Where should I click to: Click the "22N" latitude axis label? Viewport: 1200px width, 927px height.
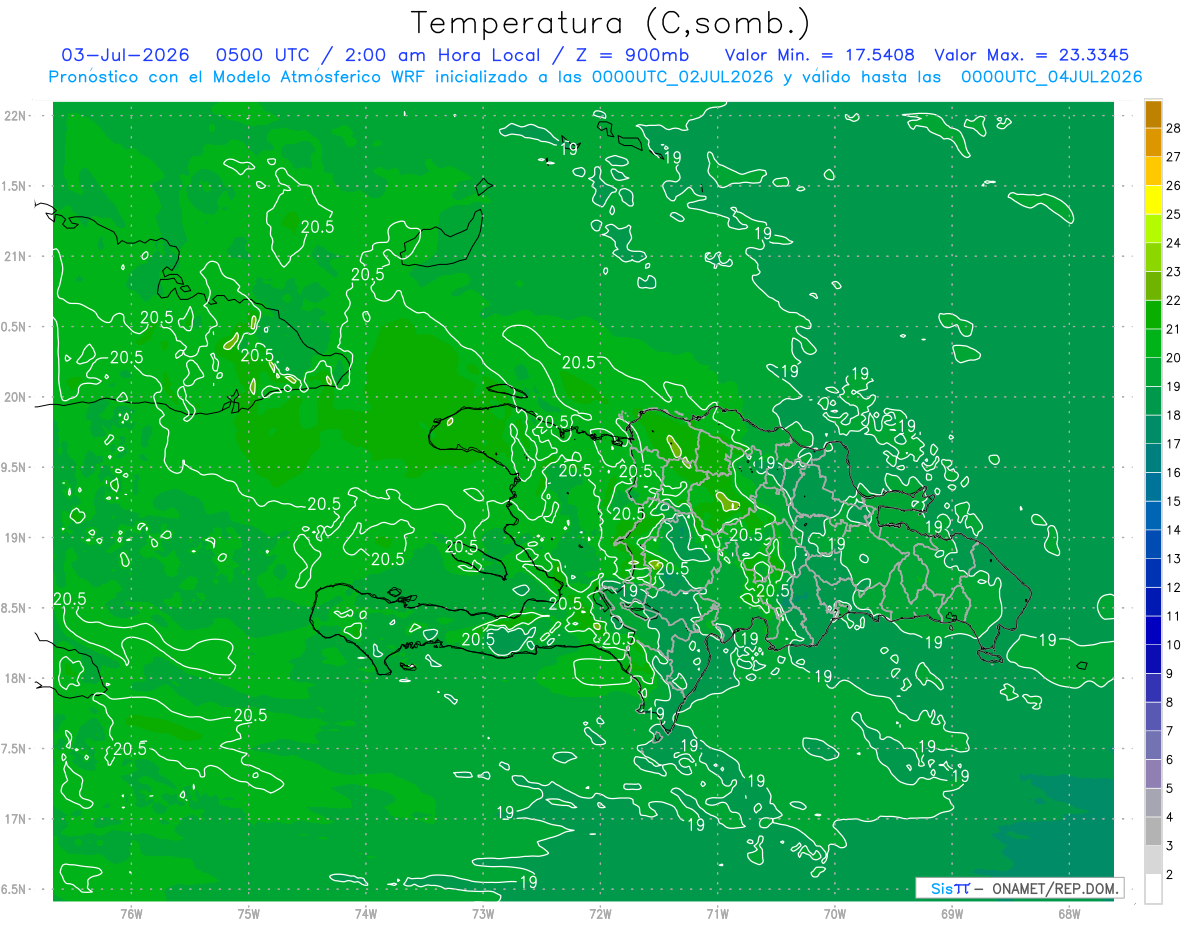15,115
